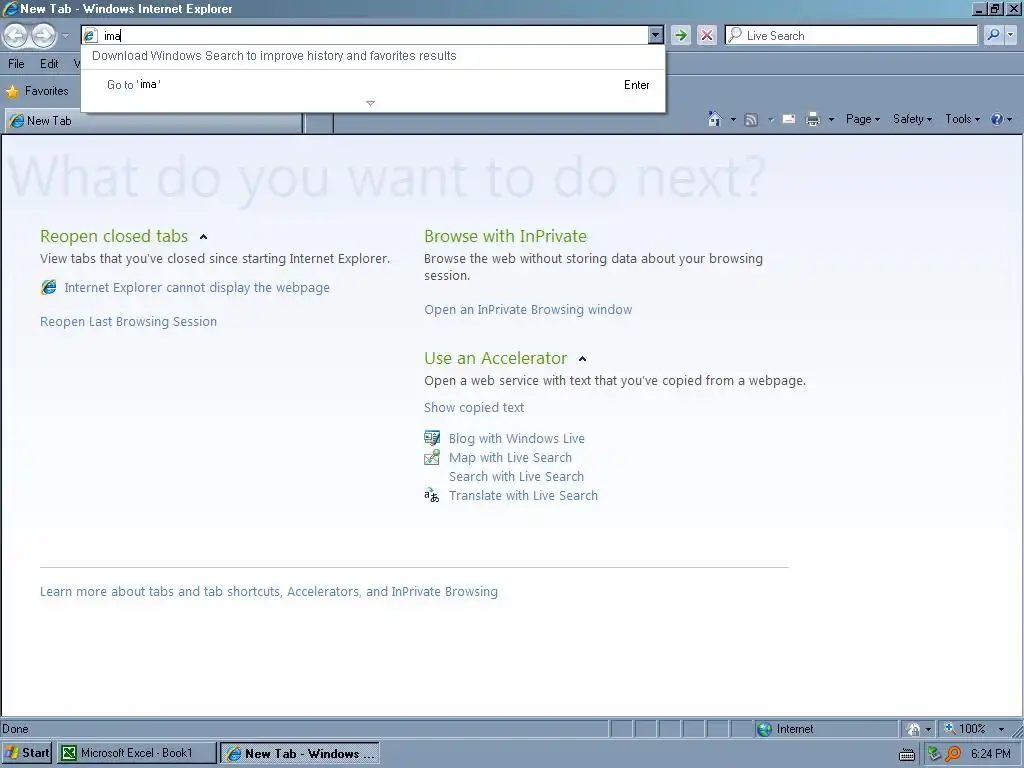The height and width of the screenshot is (768, 1024).
Task: Click the Translate accelerator icon
Action: pos(432,495)
